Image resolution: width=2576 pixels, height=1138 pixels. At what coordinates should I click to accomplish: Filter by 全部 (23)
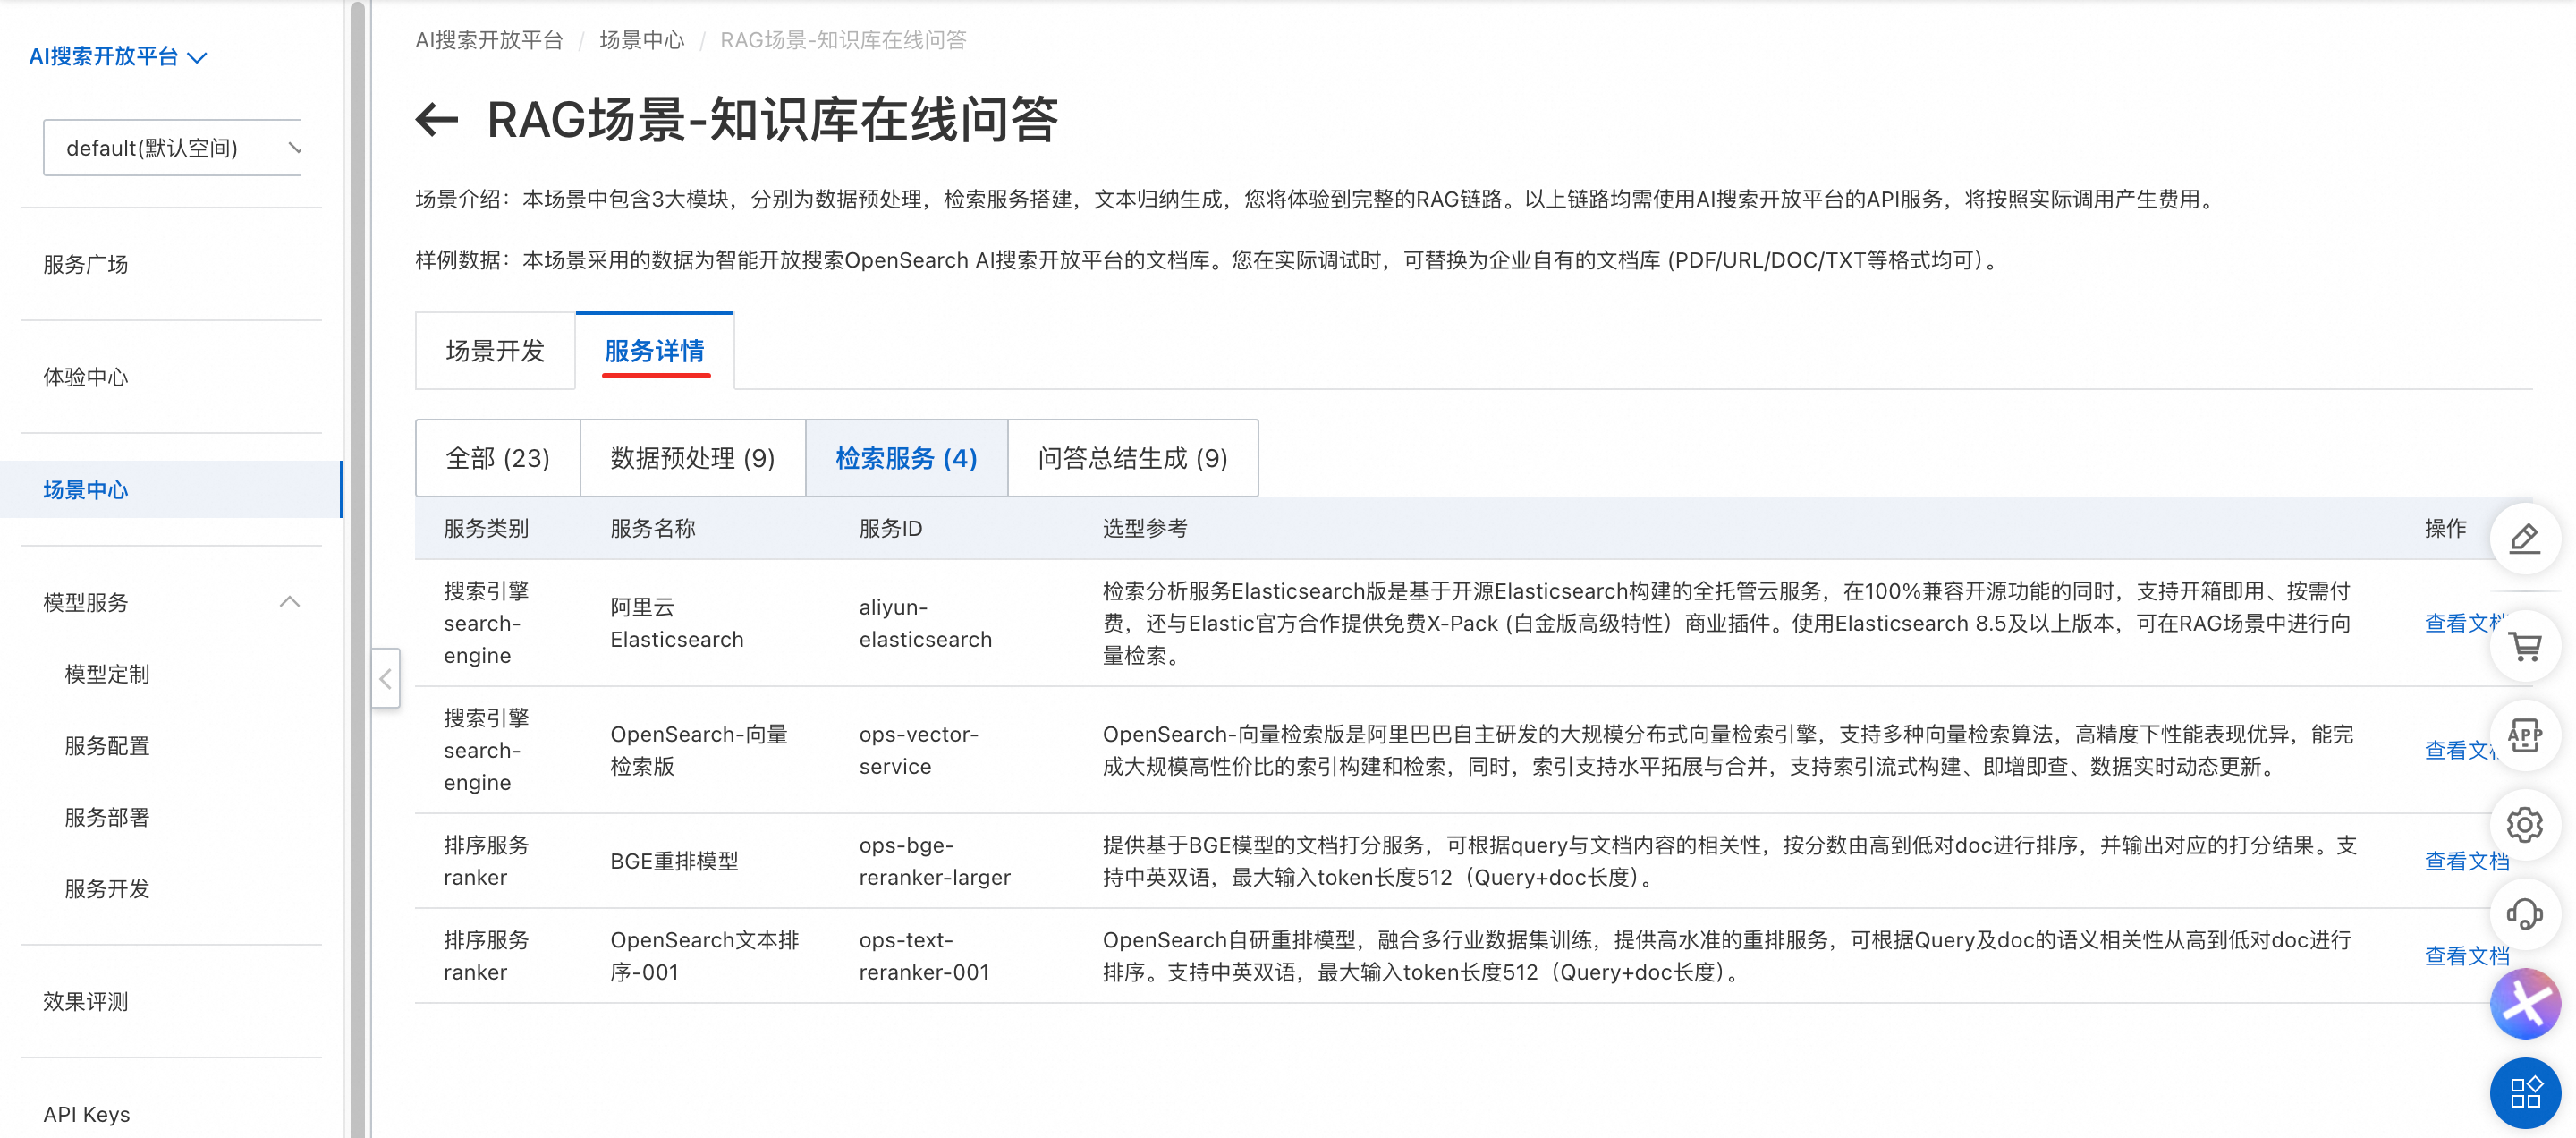[x=497, y=458]
